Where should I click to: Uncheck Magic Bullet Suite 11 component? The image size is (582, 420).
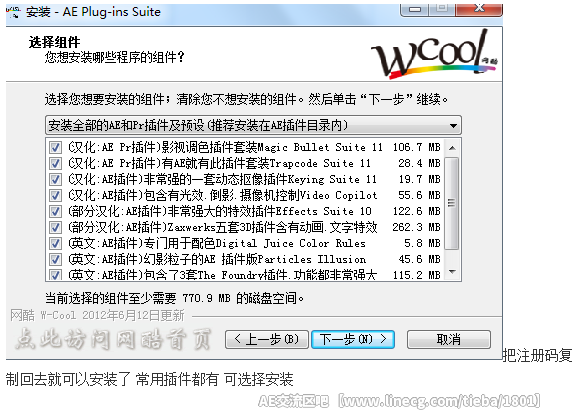pyautogui.click(x=55, y=148)
